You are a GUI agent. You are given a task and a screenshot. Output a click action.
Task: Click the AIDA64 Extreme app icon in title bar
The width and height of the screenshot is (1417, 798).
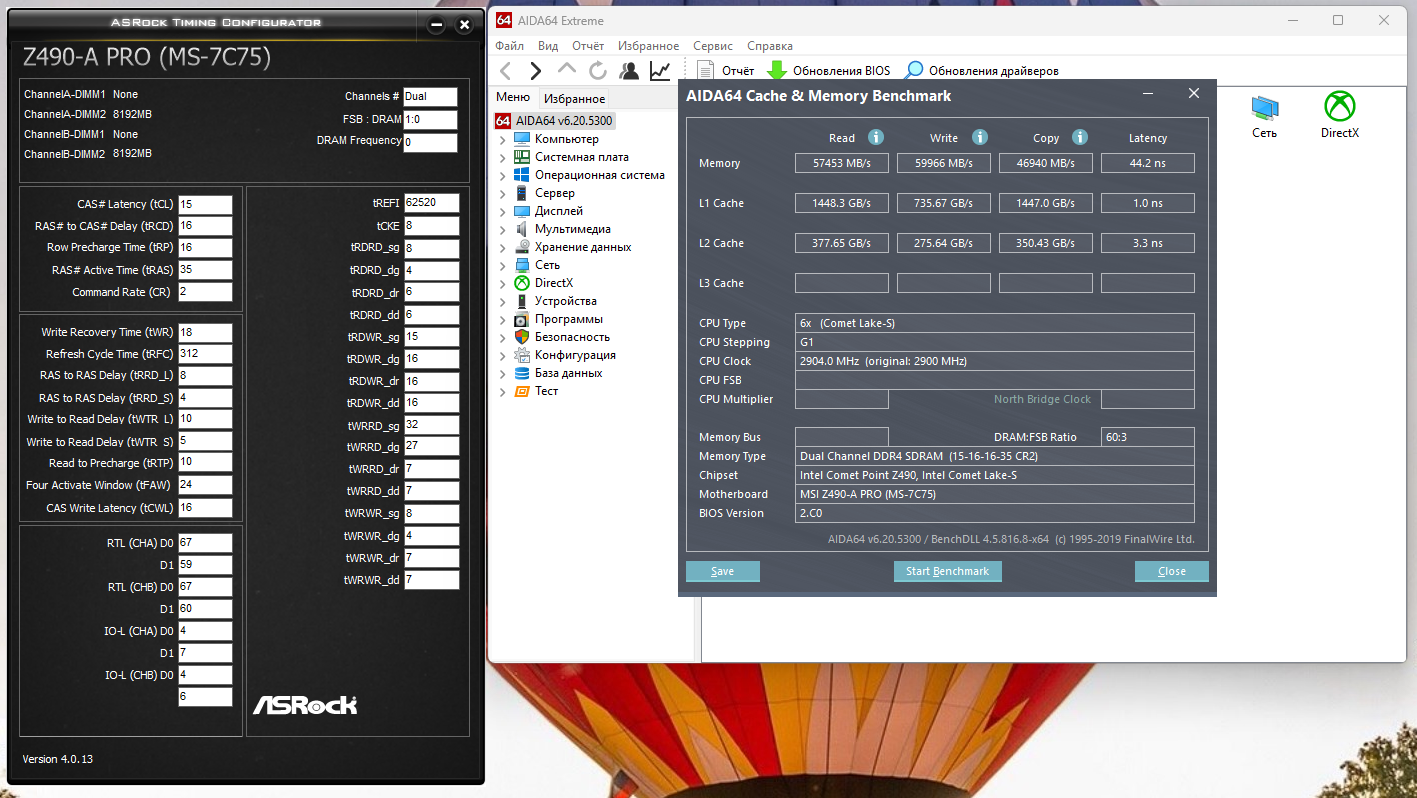pyautogui.click(x=504, y=20)
